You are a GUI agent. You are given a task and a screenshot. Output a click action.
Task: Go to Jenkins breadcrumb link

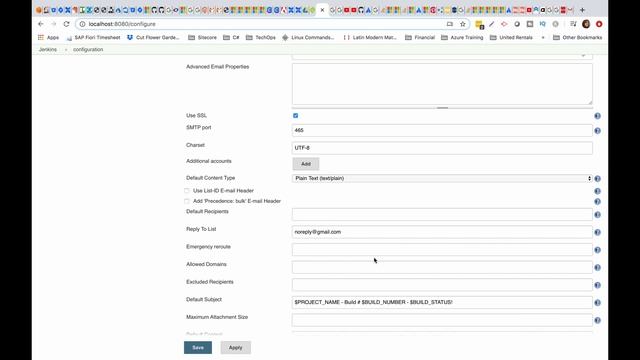[x=48, y=49]
